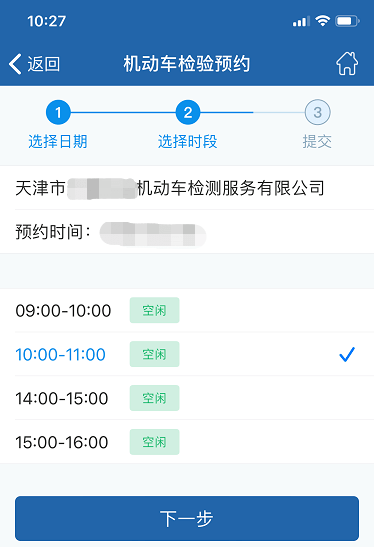This screenshot has width=375, height=547.
Task: Select the 14:00-15:00 time slot
Action: 187,398
